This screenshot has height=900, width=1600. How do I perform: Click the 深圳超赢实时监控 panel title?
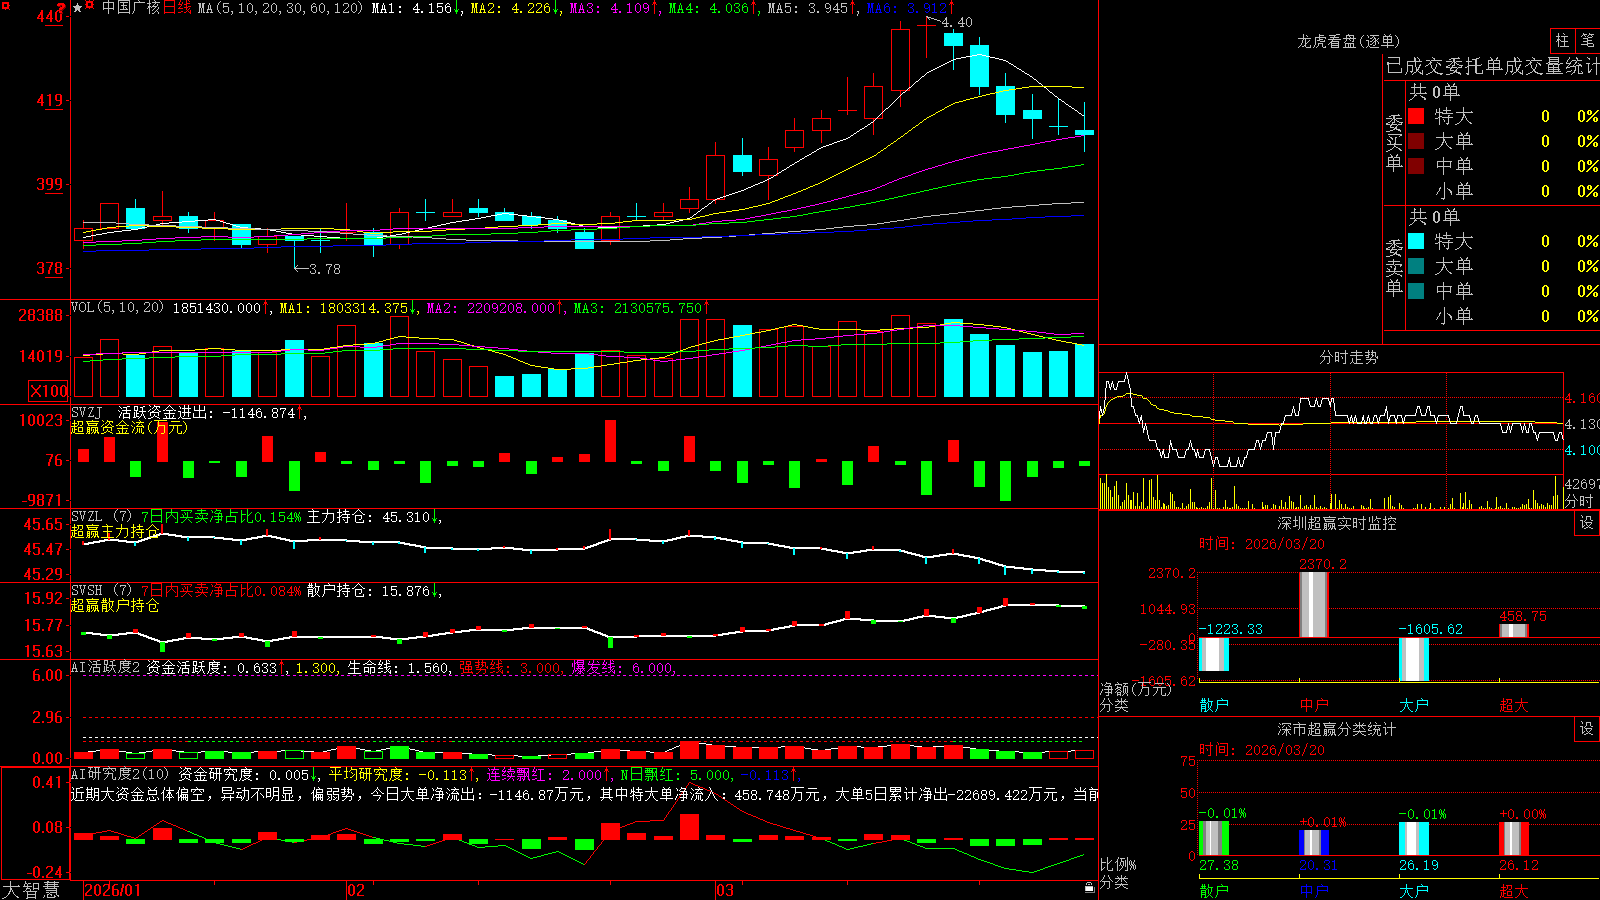point(1337,523)
